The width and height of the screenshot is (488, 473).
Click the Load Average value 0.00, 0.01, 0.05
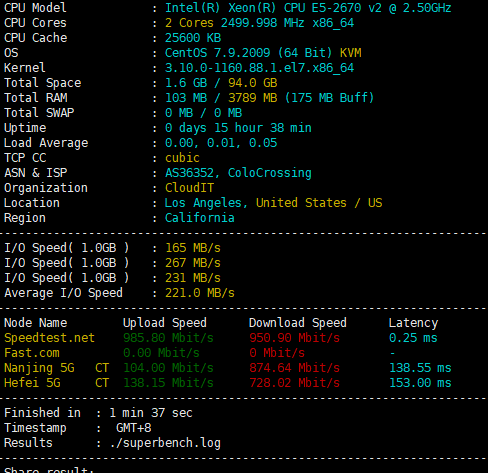click(221, 143)
